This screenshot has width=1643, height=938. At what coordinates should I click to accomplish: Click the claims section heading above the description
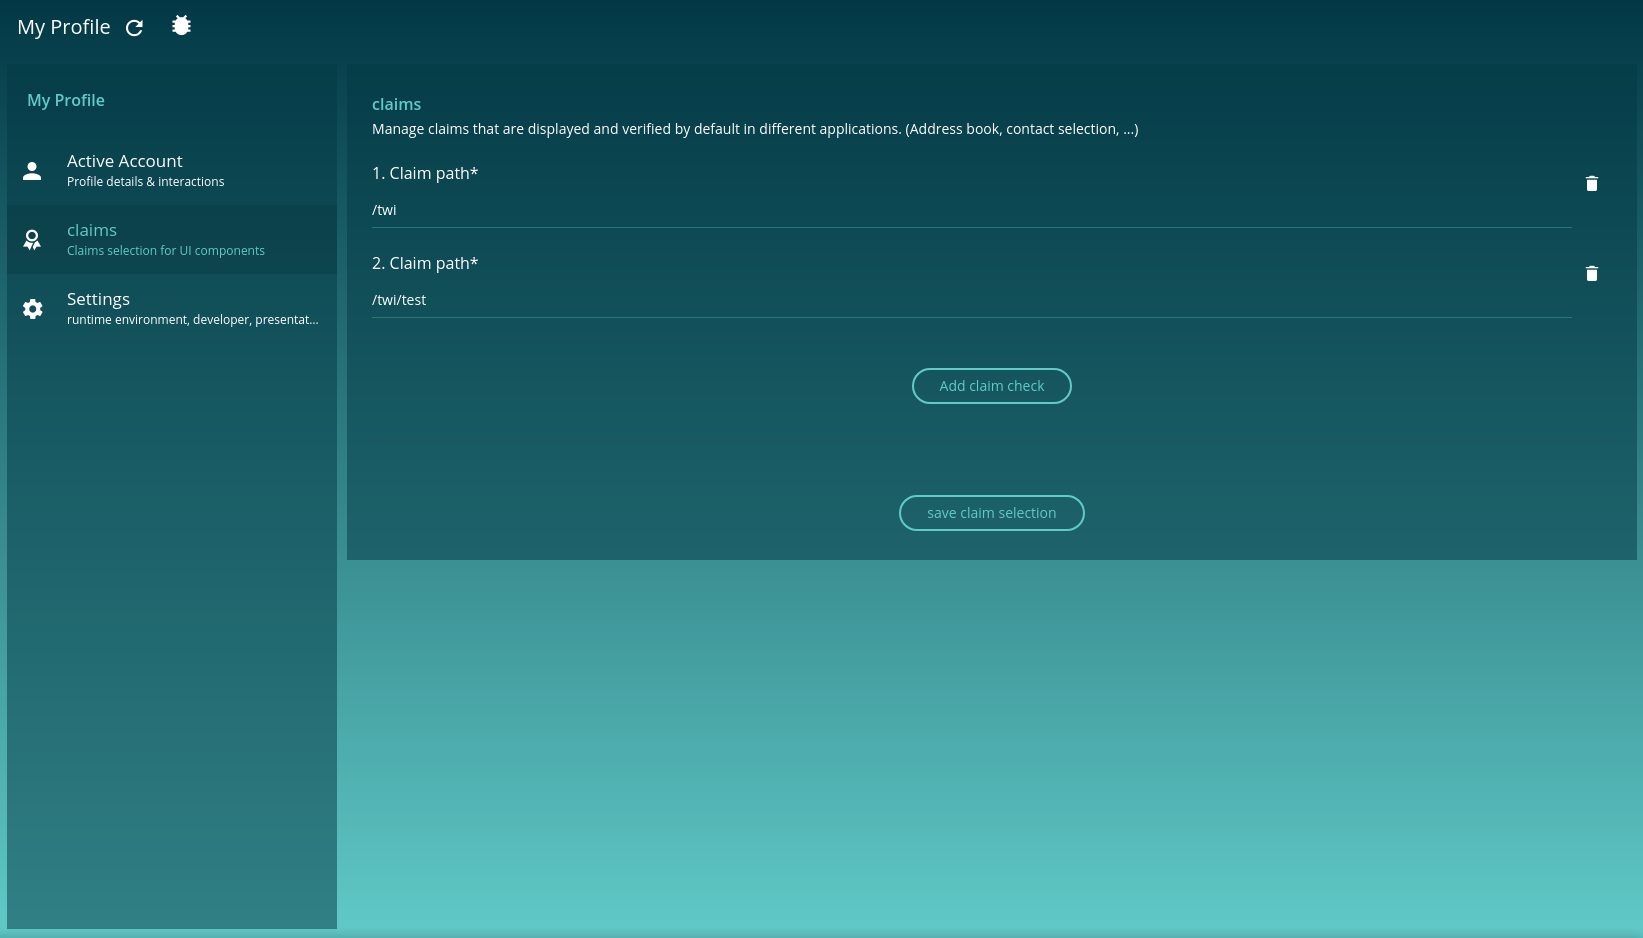tap(396, 104)
